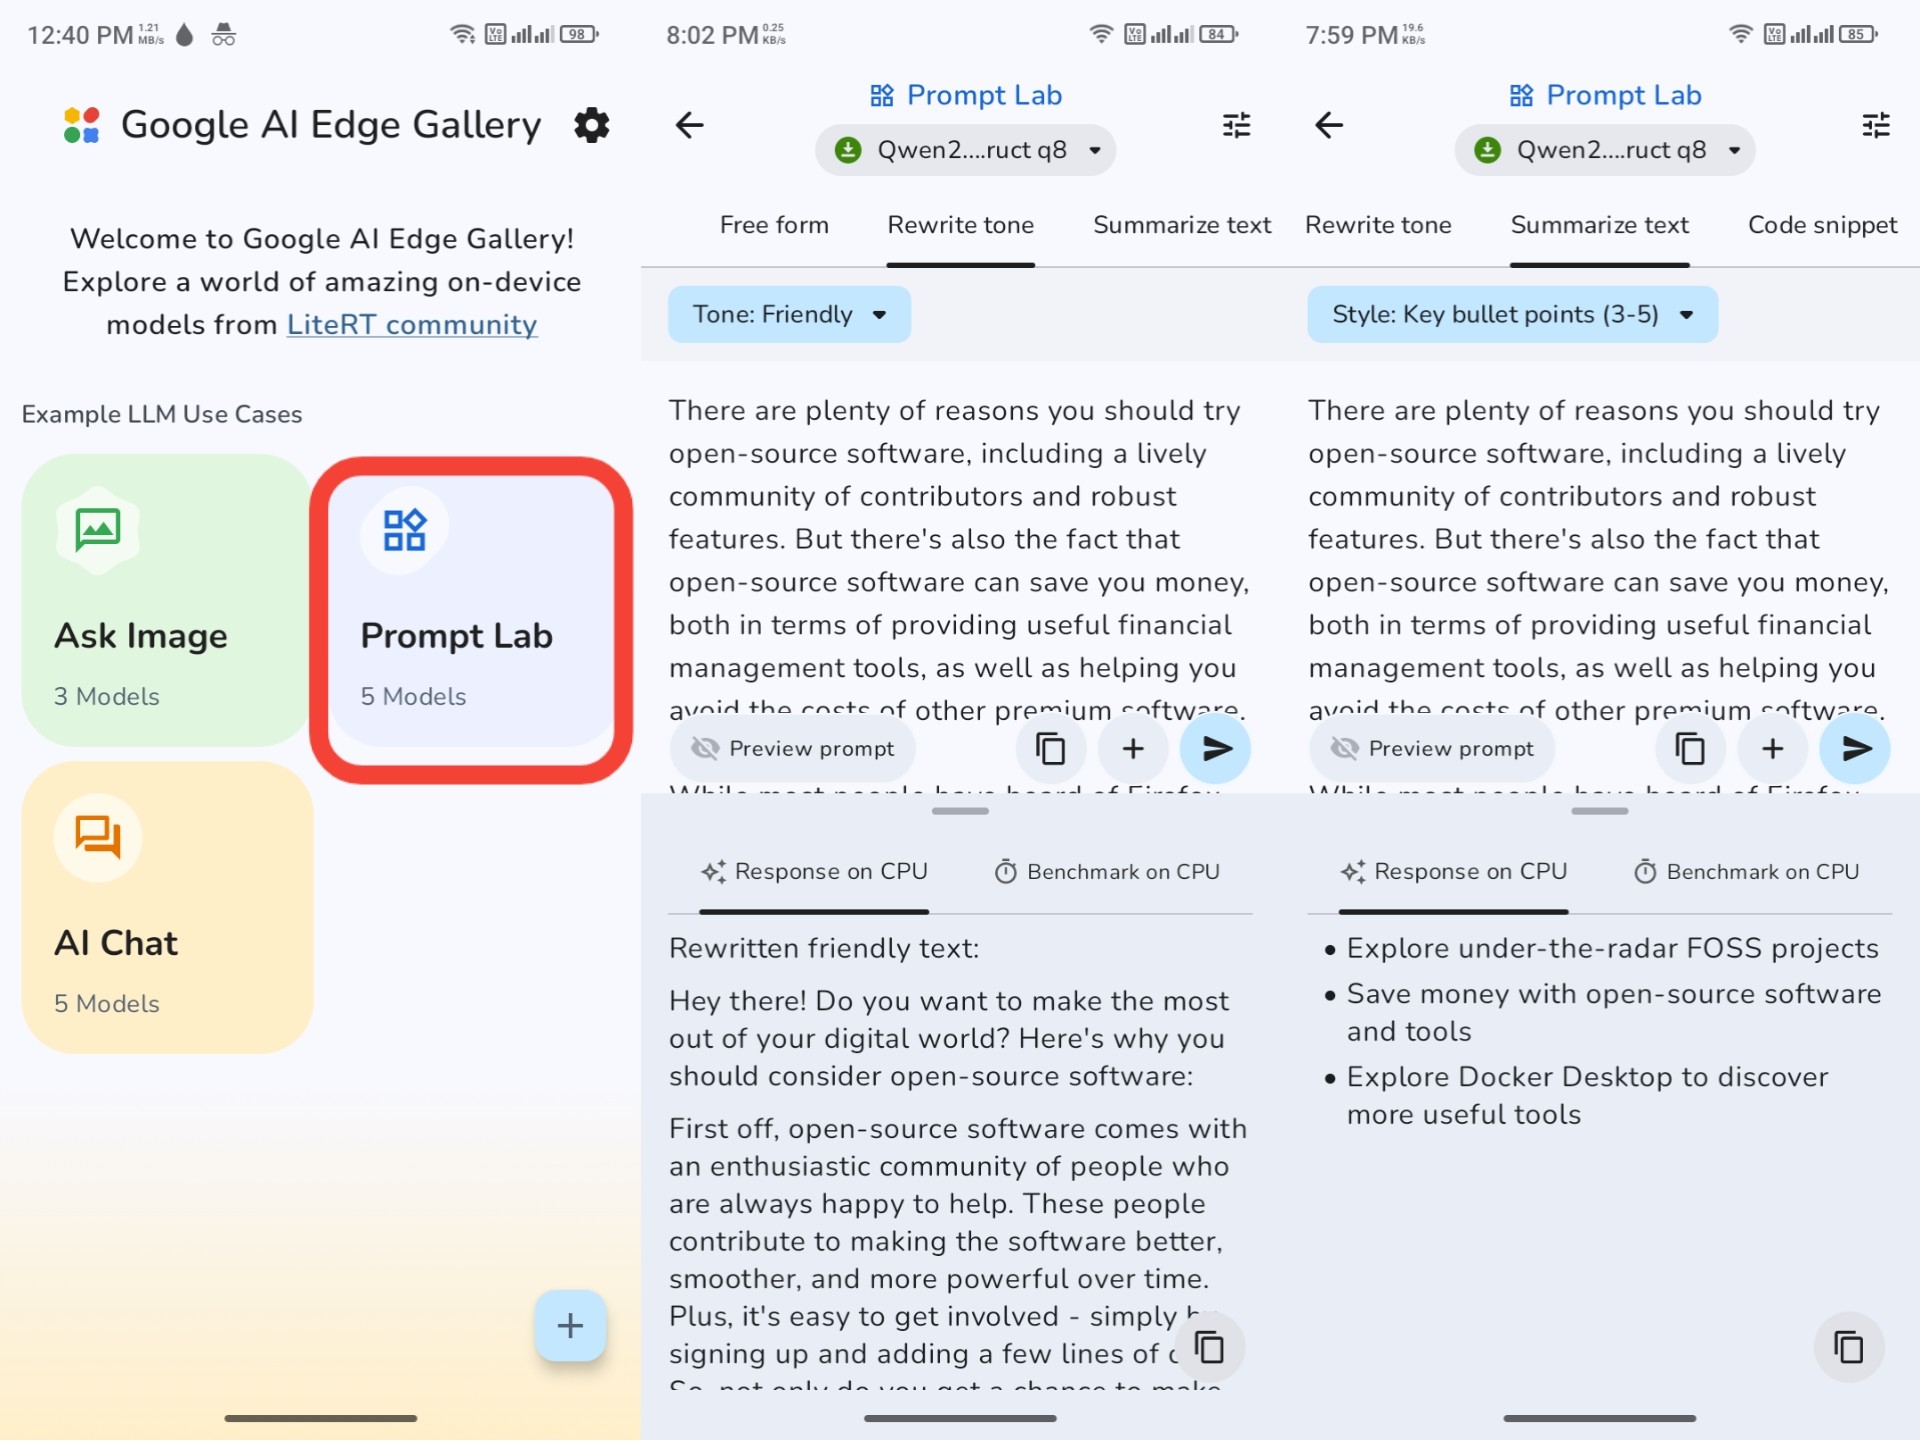Tap the floating plus button to add a model
Screen dimensions: 1920x1443
(x=570, y=1327)
